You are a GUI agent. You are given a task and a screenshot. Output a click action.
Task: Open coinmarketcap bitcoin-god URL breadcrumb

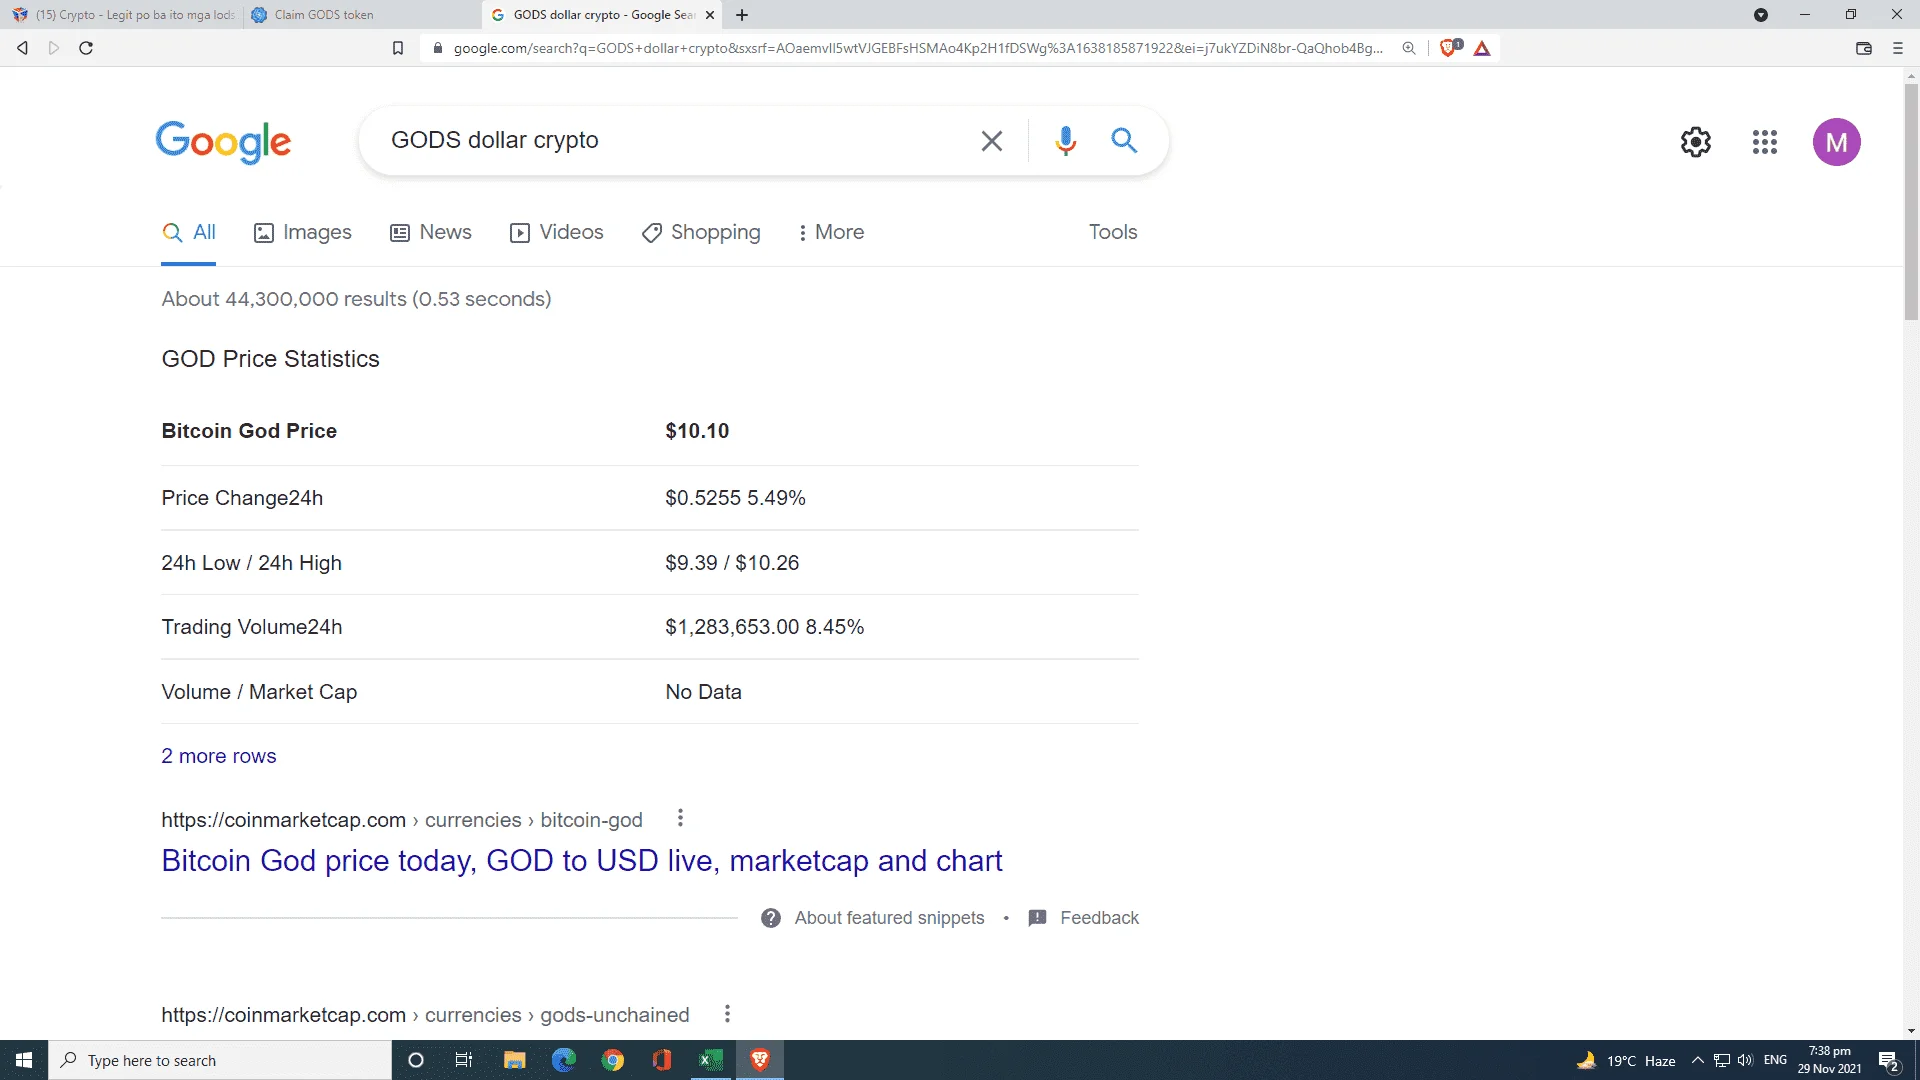click(x=402, y=820)
